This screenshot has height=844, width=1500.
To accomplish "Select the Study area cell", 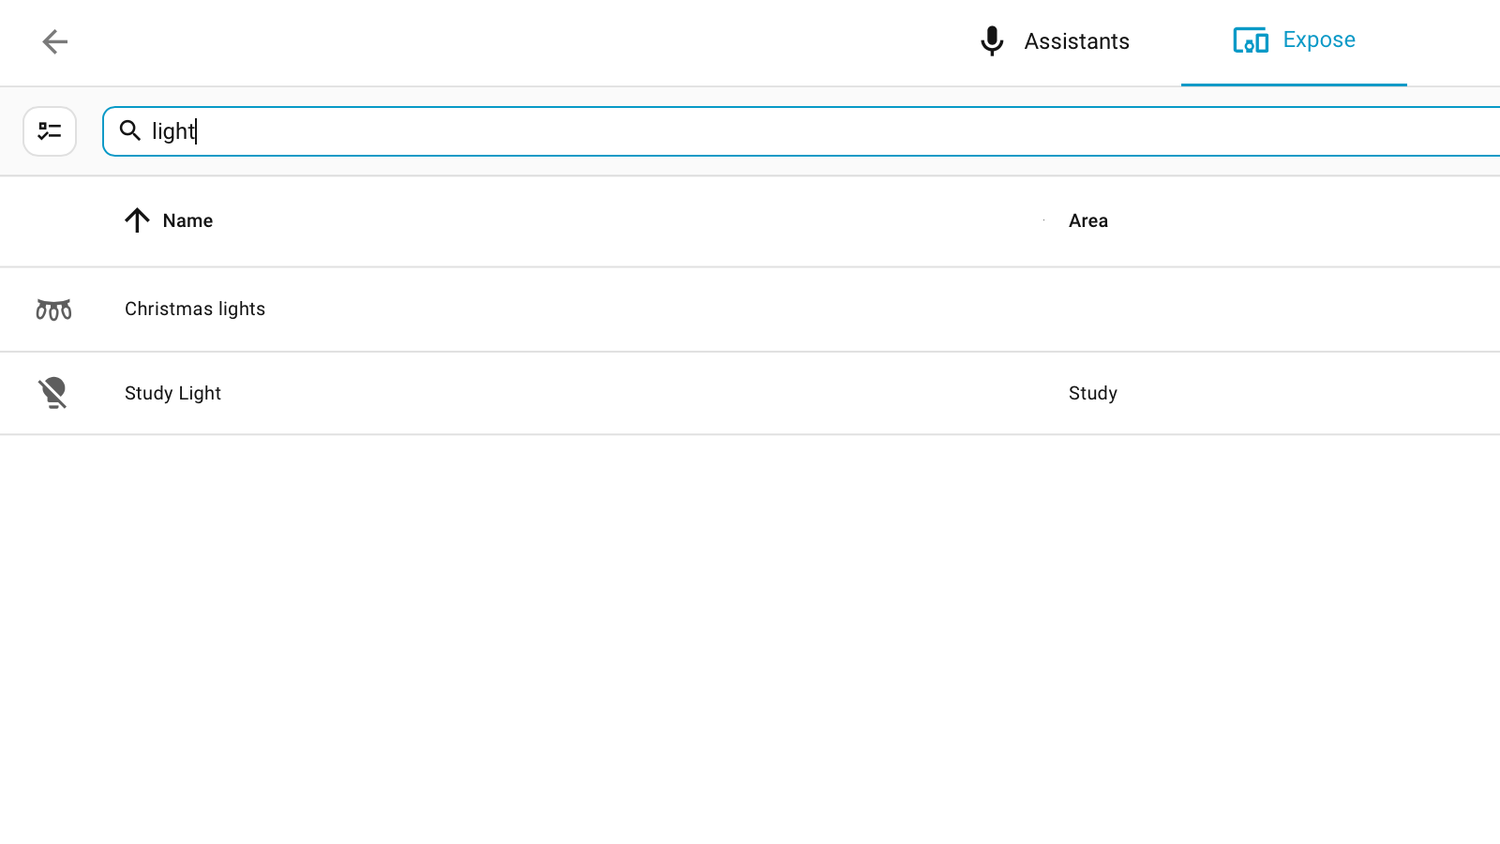I will coord(1093,393).
